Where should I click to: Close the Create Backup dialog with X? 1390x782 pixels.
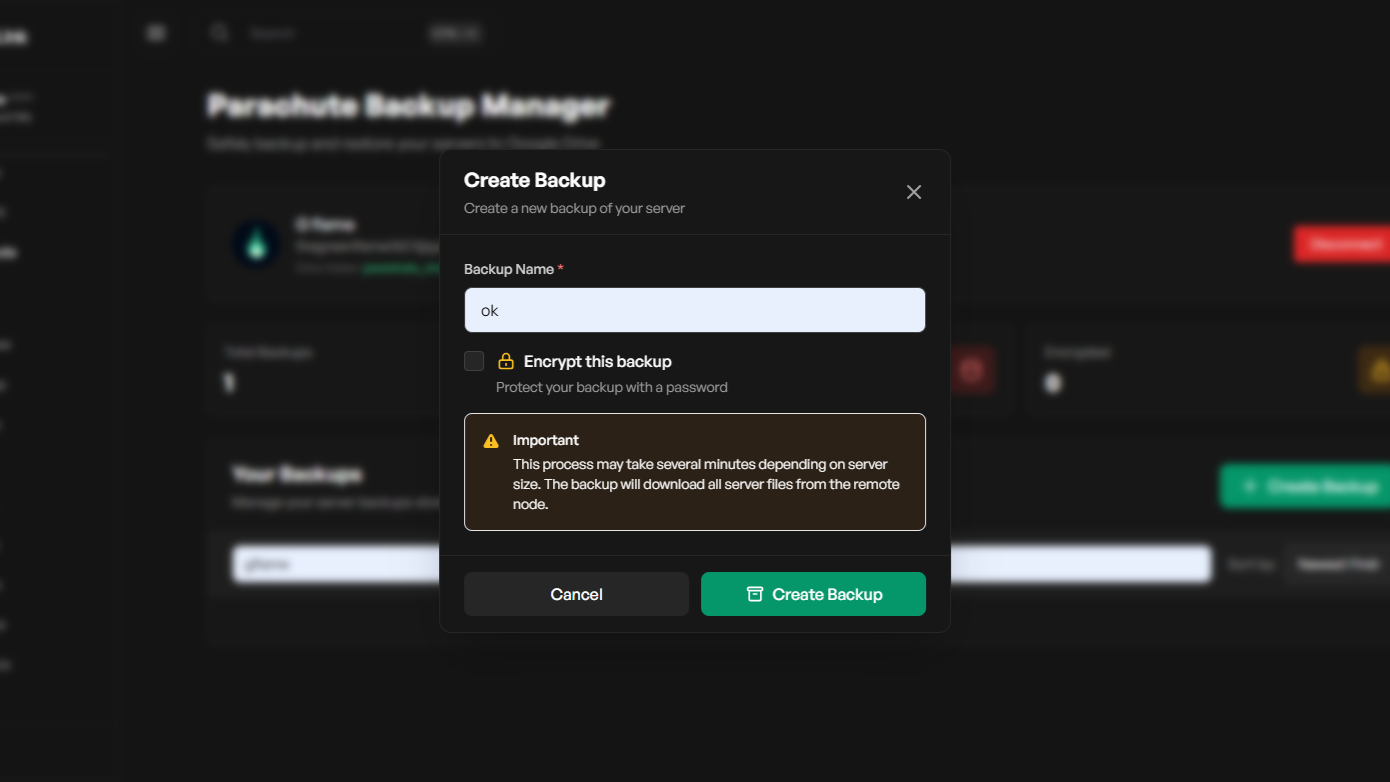click(913, 192)
